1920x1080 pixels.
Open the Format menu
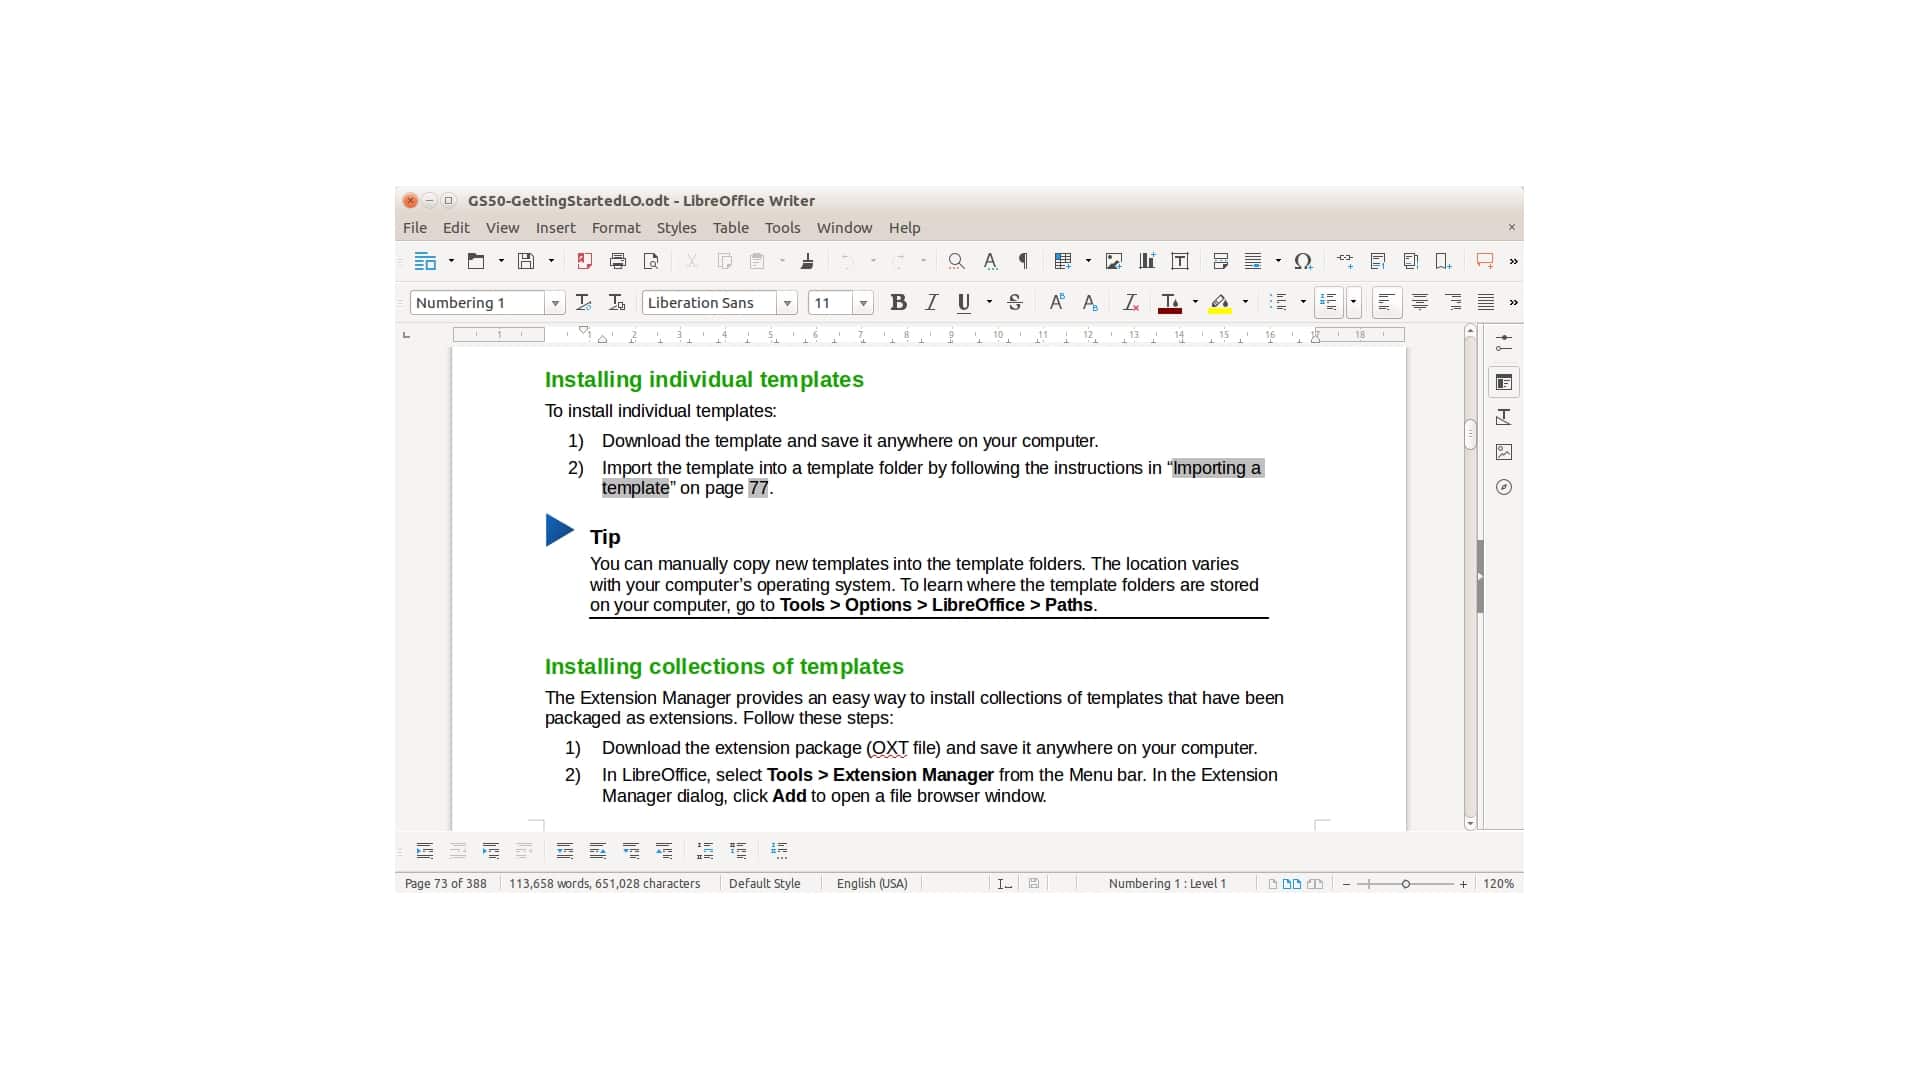[x=616, y=227]
